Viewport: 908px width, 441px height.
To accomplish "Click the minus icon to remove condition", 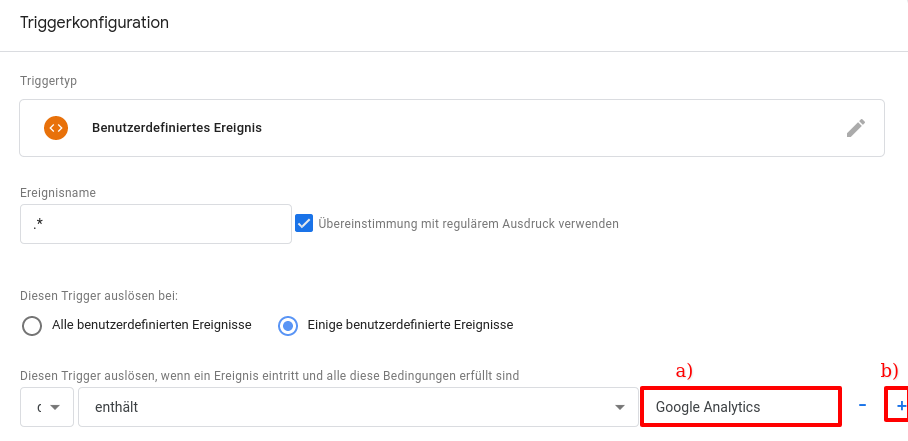I will 862,406.
